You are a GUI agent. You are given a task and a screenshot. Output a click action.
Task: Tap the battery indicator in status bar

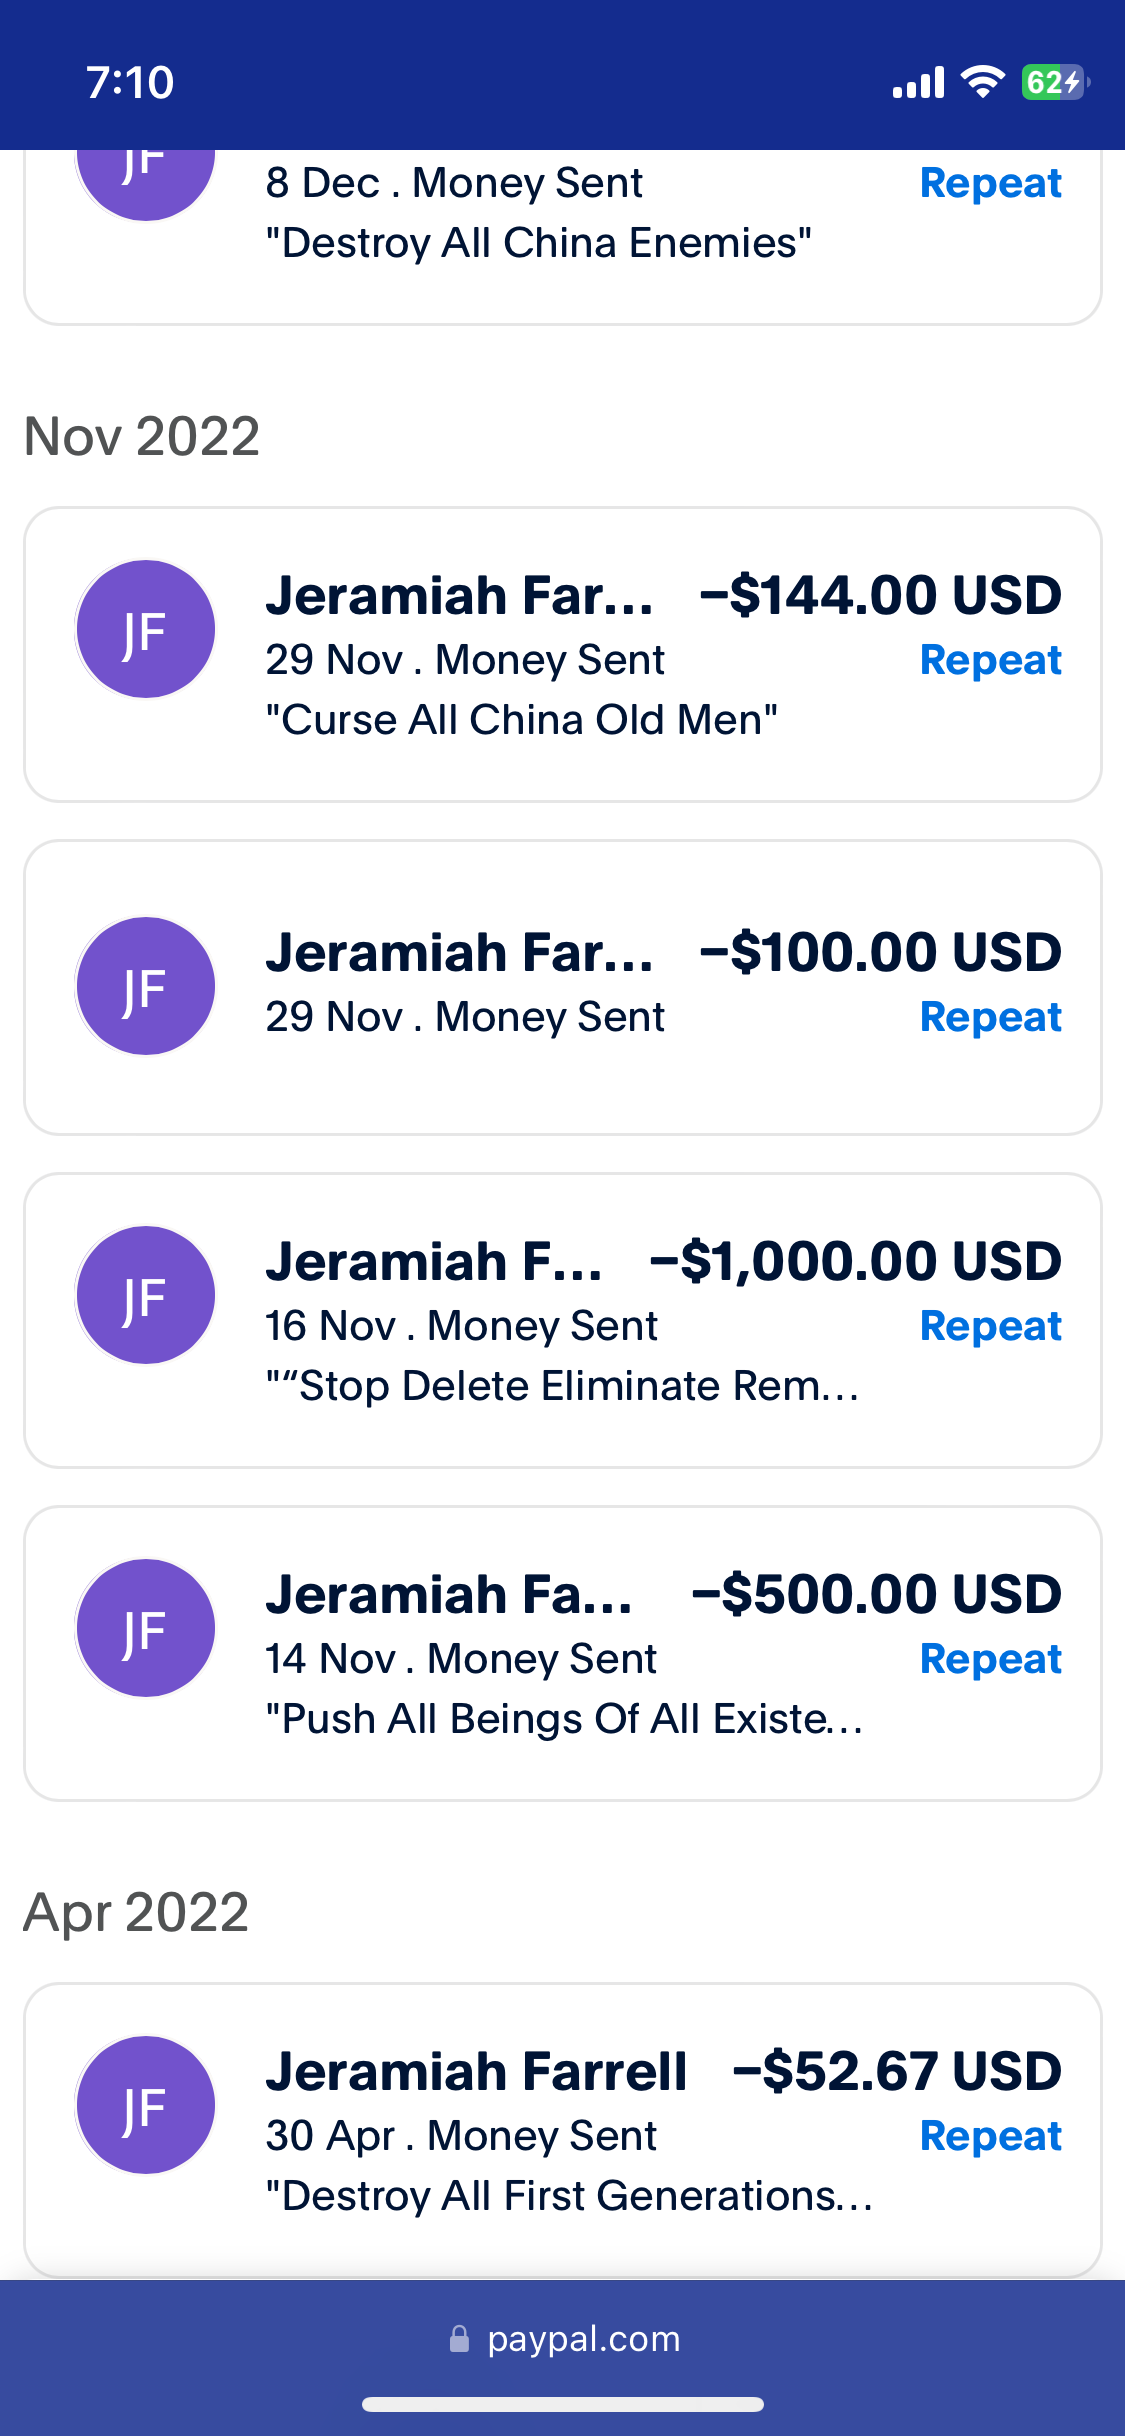click(1055, 82)
